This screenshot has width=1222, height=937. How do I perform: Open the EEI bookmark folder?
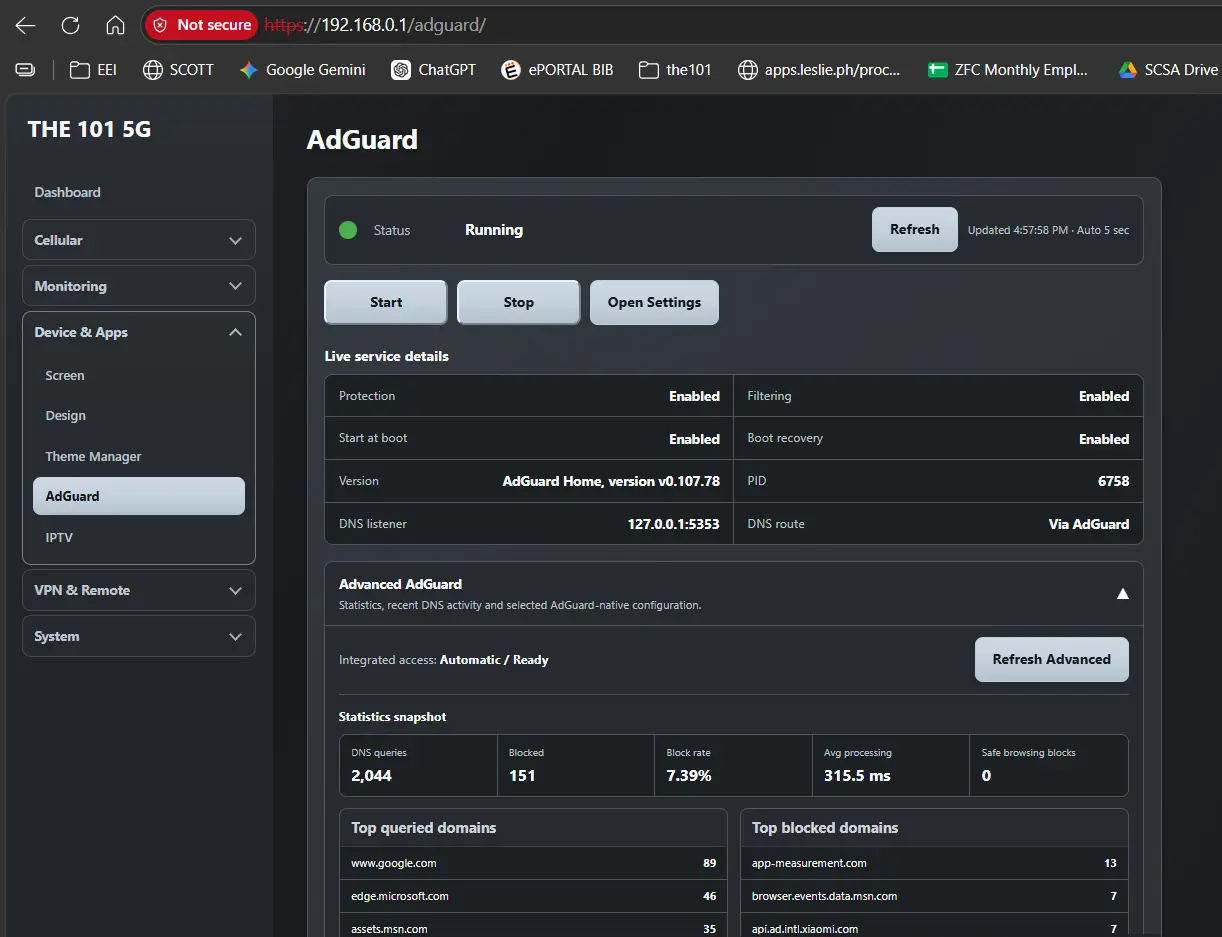93,70
